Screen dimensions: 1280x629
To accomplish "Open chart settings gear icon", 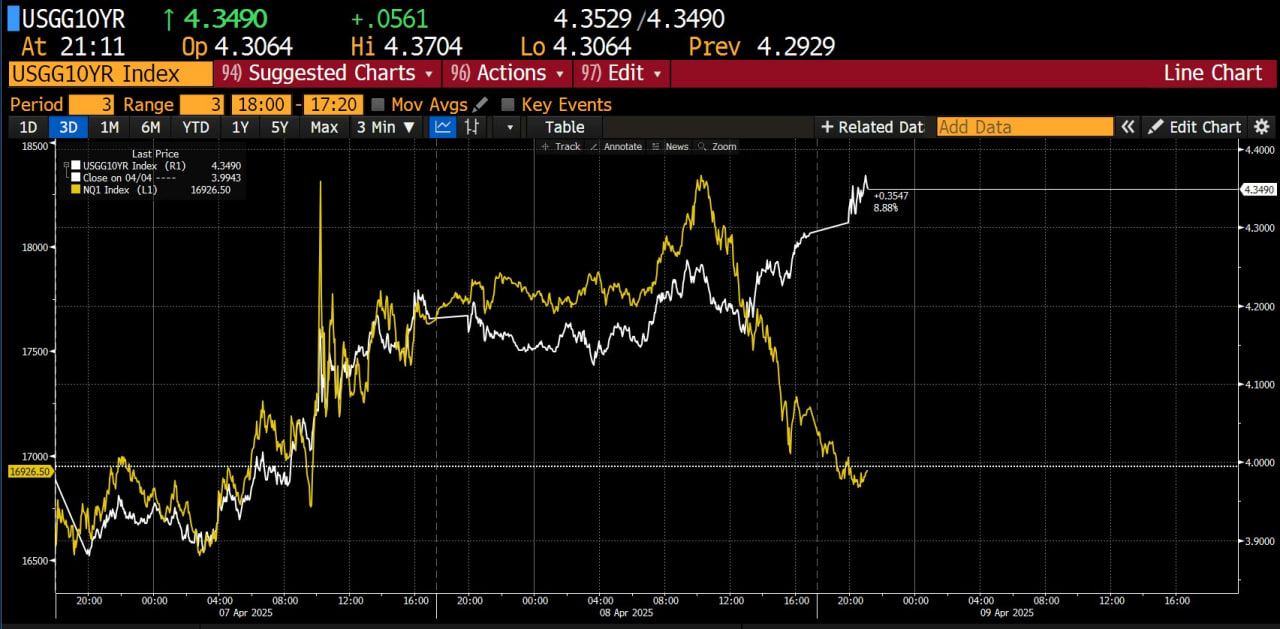I will 1262,127.
